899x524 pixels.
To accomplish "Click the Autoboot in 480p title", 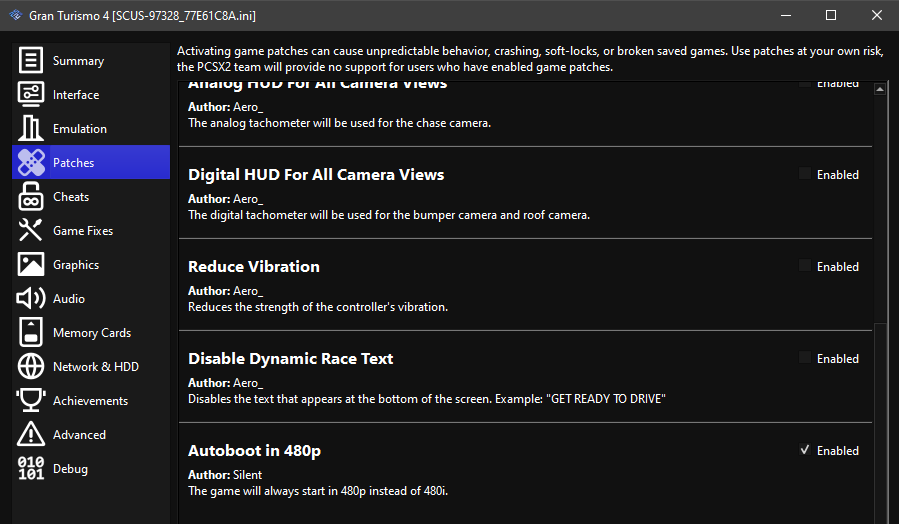I will pyautogui.click(x=255, y=451).
